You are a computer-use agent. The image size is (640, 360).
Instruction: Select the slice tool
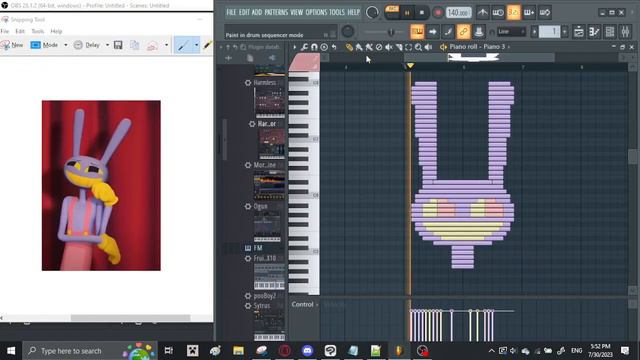click(x=399, y=47)
